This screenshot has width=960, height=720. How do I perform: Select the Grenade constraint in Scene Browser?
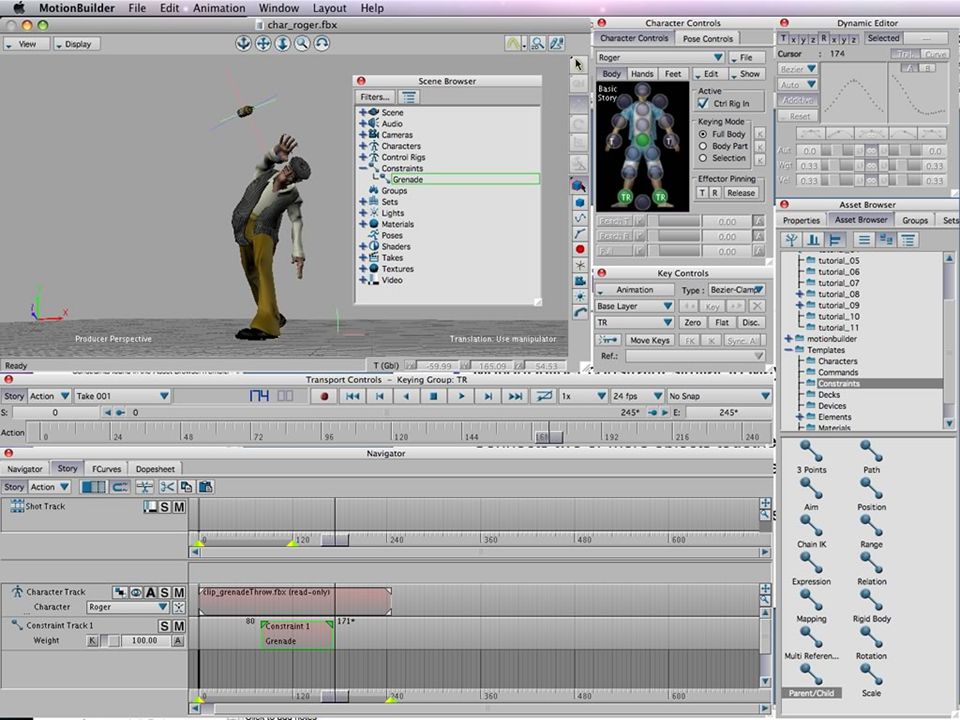(465, 179)
